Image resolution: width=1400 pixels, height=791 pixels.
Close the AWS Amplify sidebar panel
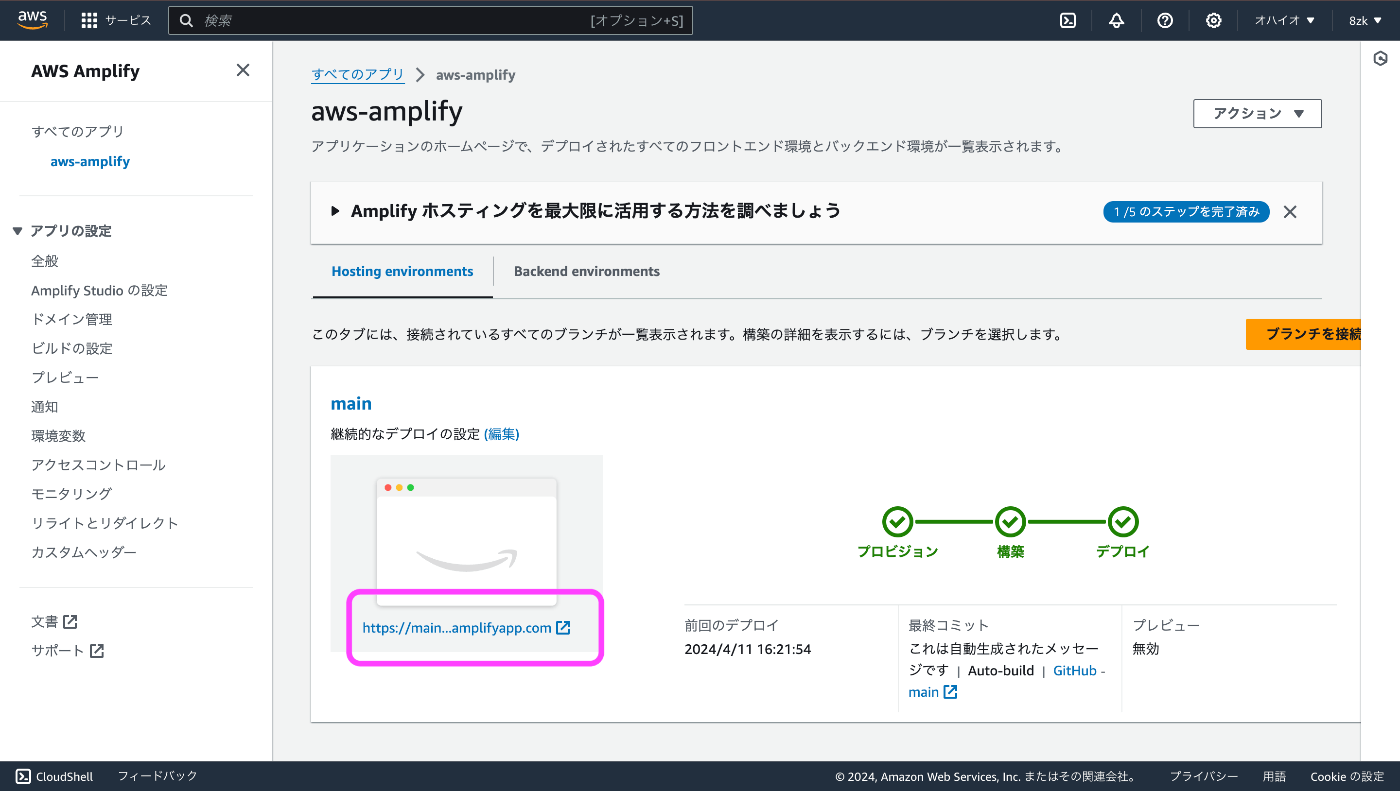(243, 70)
